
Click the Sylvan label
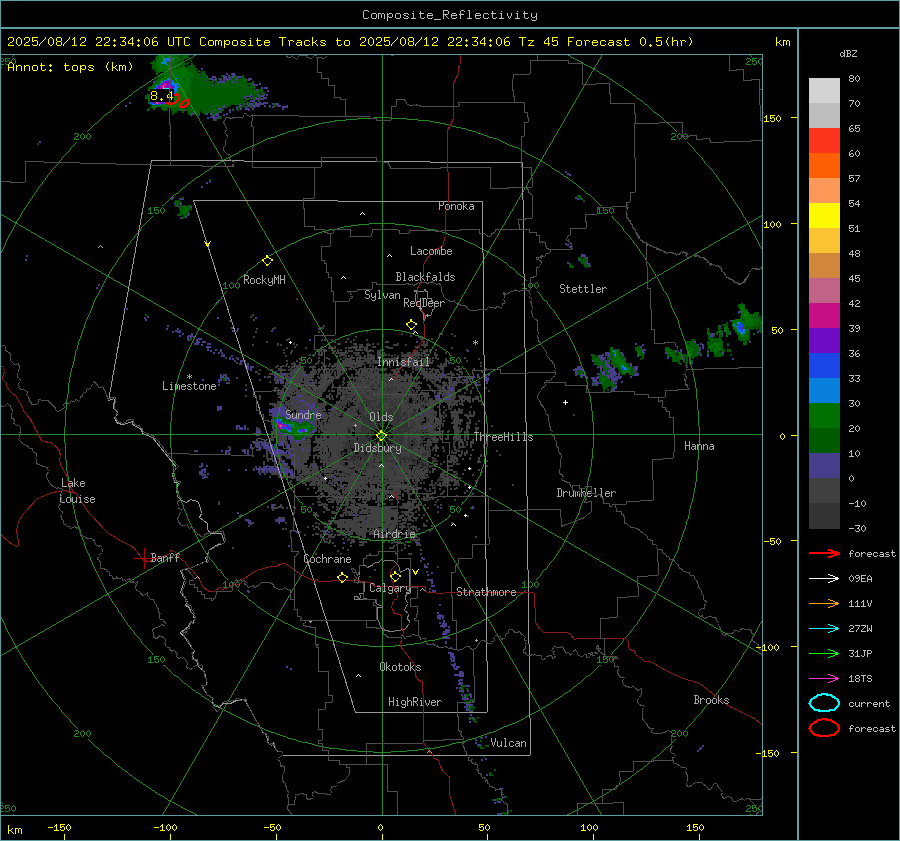(x=382, y=295)
